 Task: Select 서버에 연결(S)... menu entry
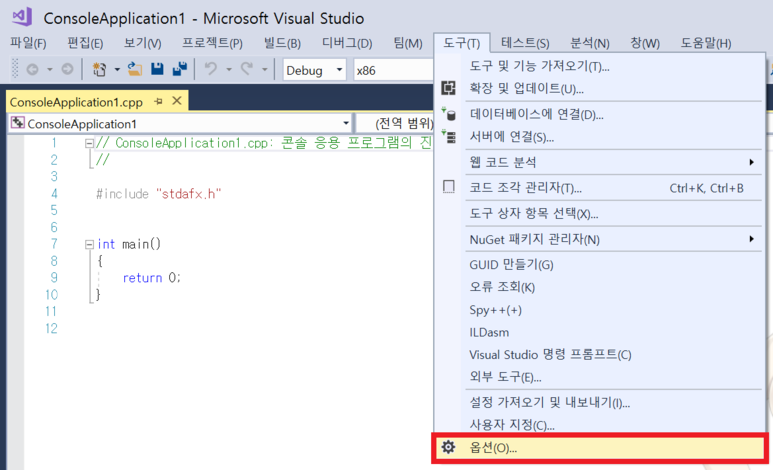point(599,137)
